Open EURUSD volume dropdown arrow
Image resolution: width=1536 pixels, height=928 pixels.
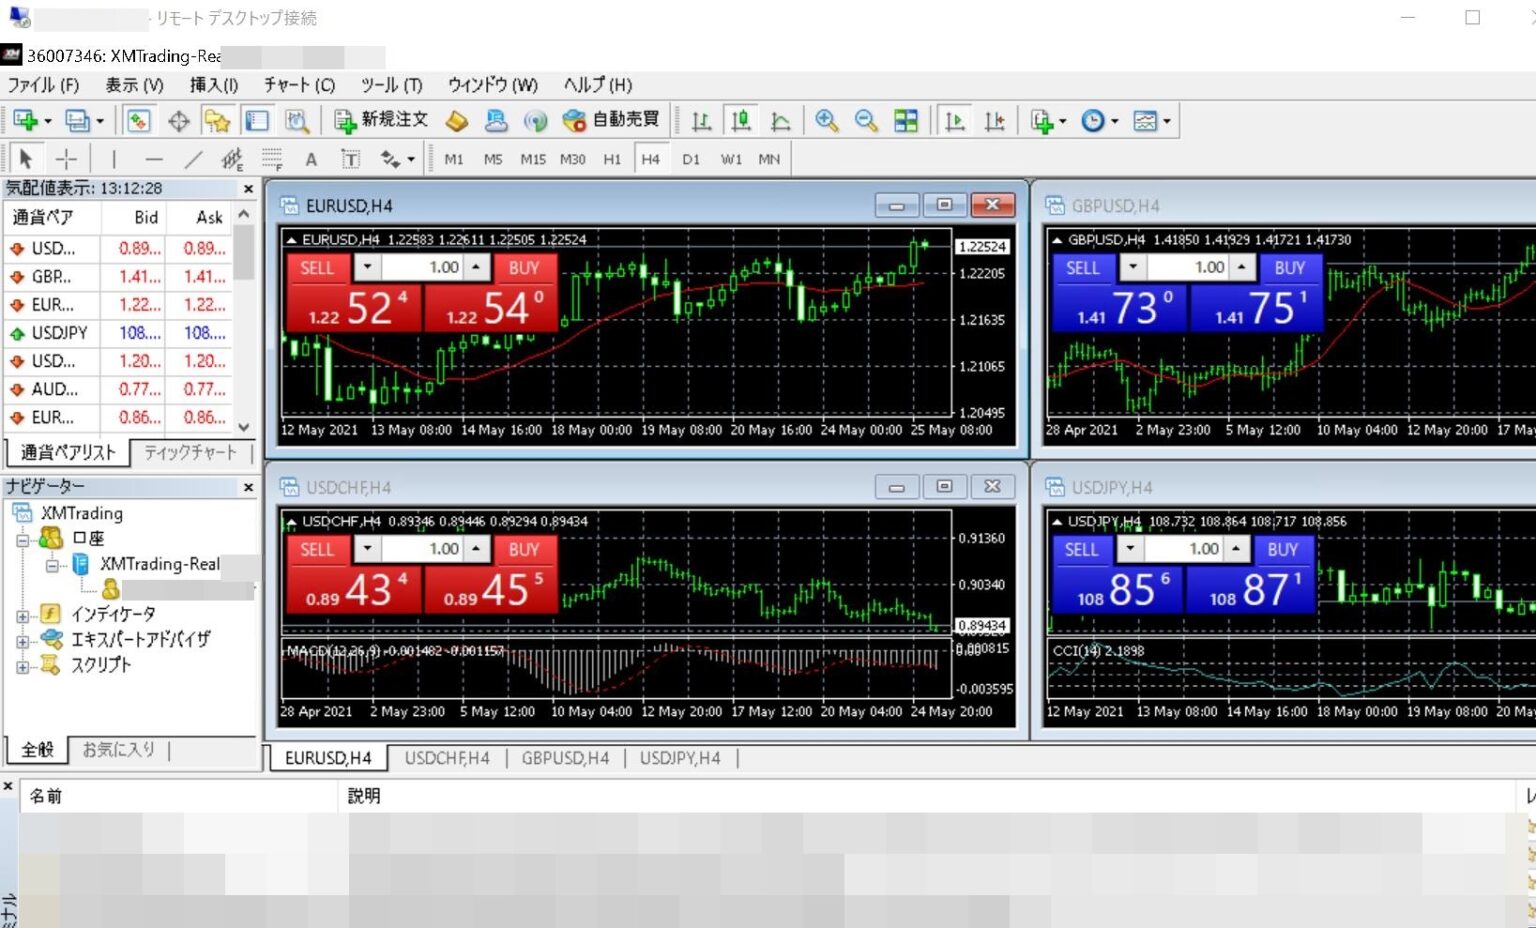pyautogui.click(x=368, y=267)
